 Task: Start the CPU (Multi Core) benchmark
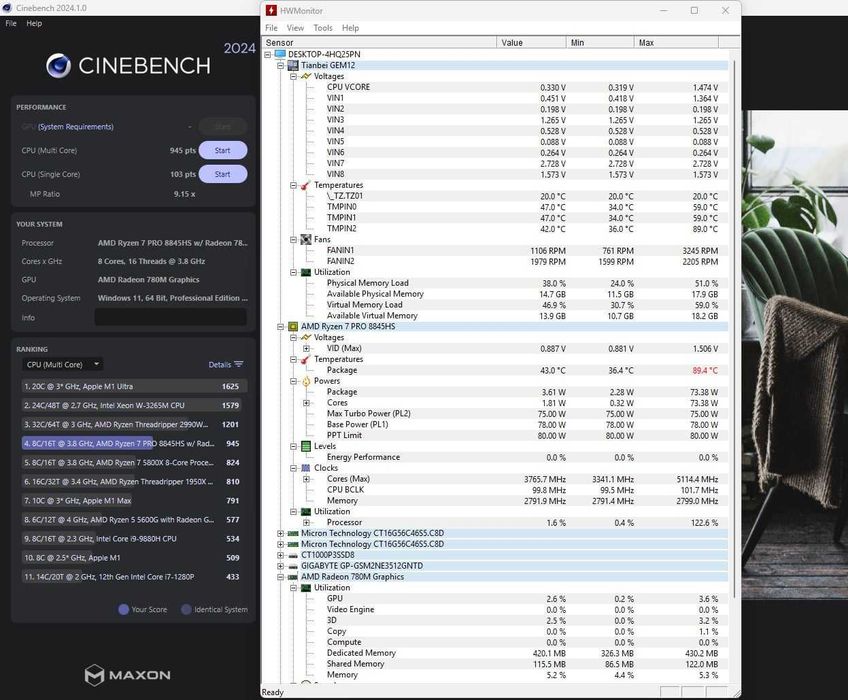click(223, 150)
